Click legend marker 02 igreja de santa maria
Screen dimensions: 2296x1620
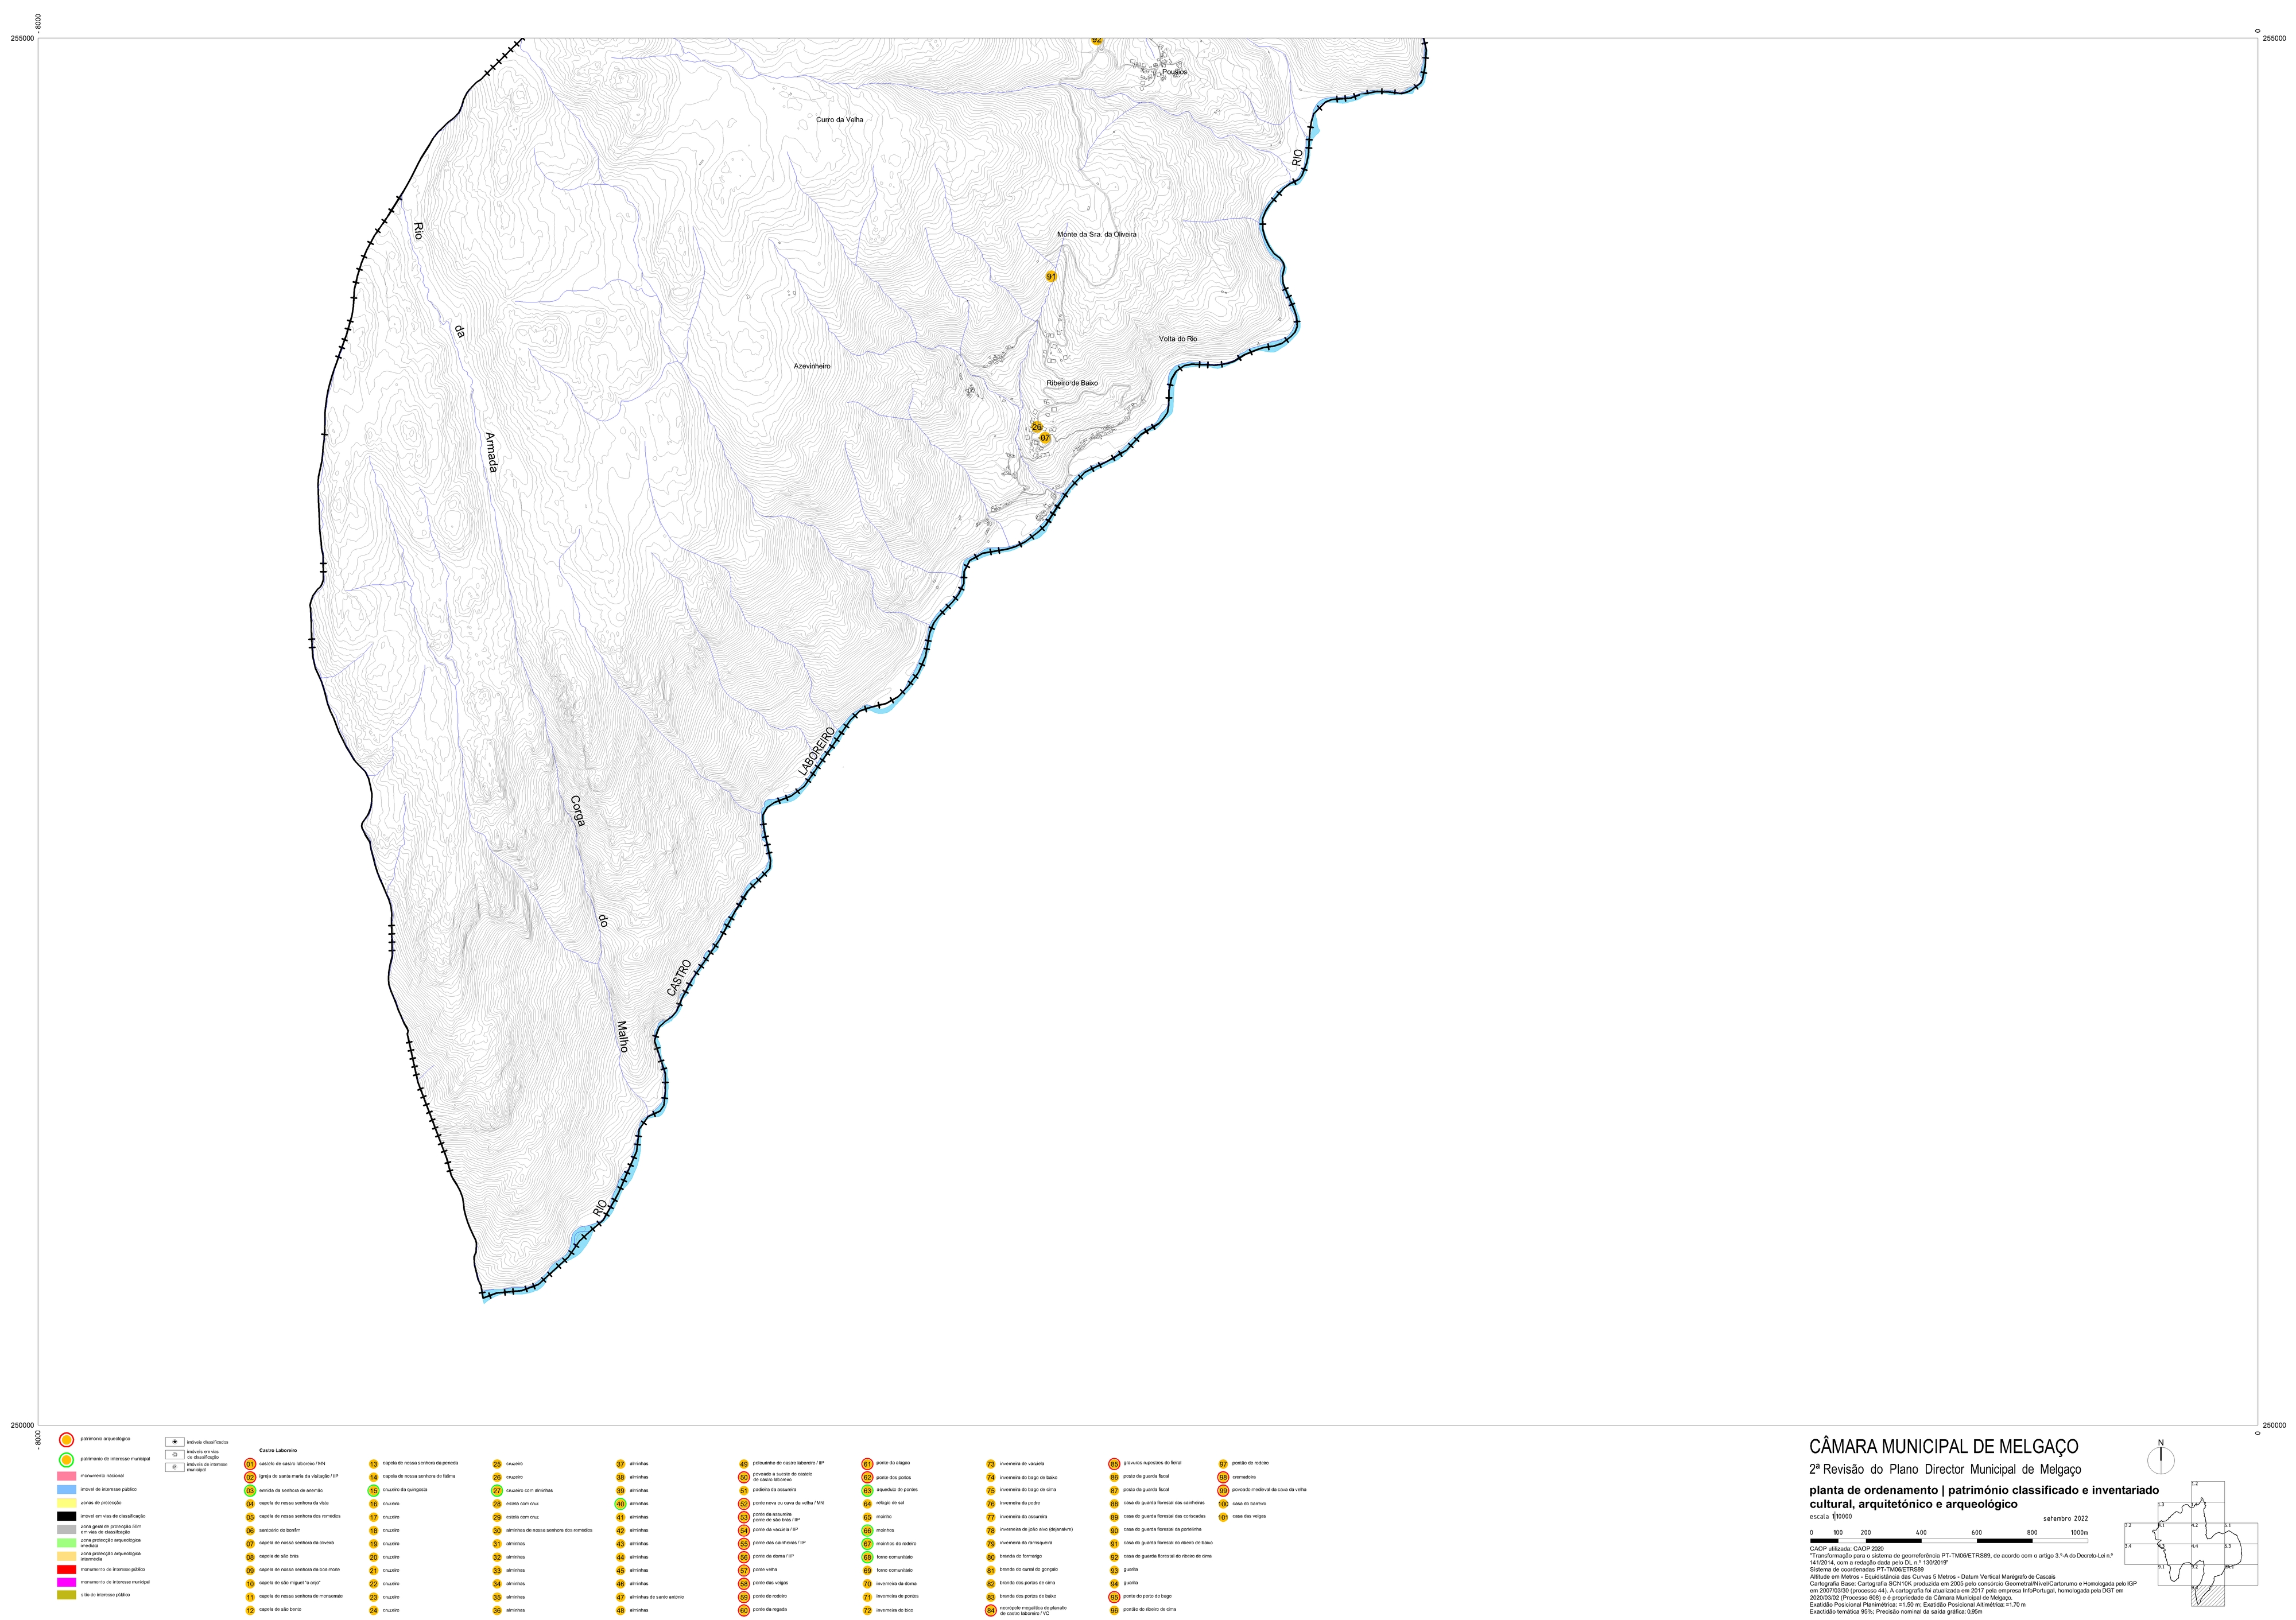click(250, 1477)
